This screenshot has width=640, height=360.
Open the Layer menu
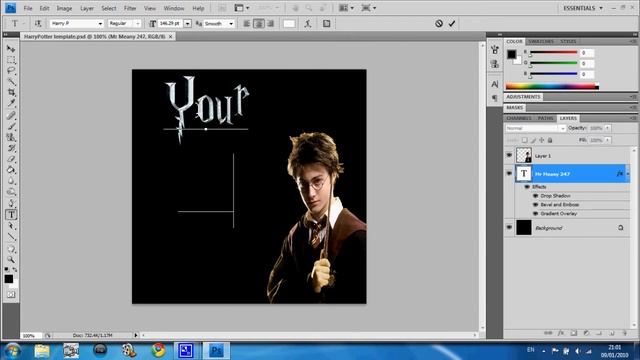coord(87,8)
